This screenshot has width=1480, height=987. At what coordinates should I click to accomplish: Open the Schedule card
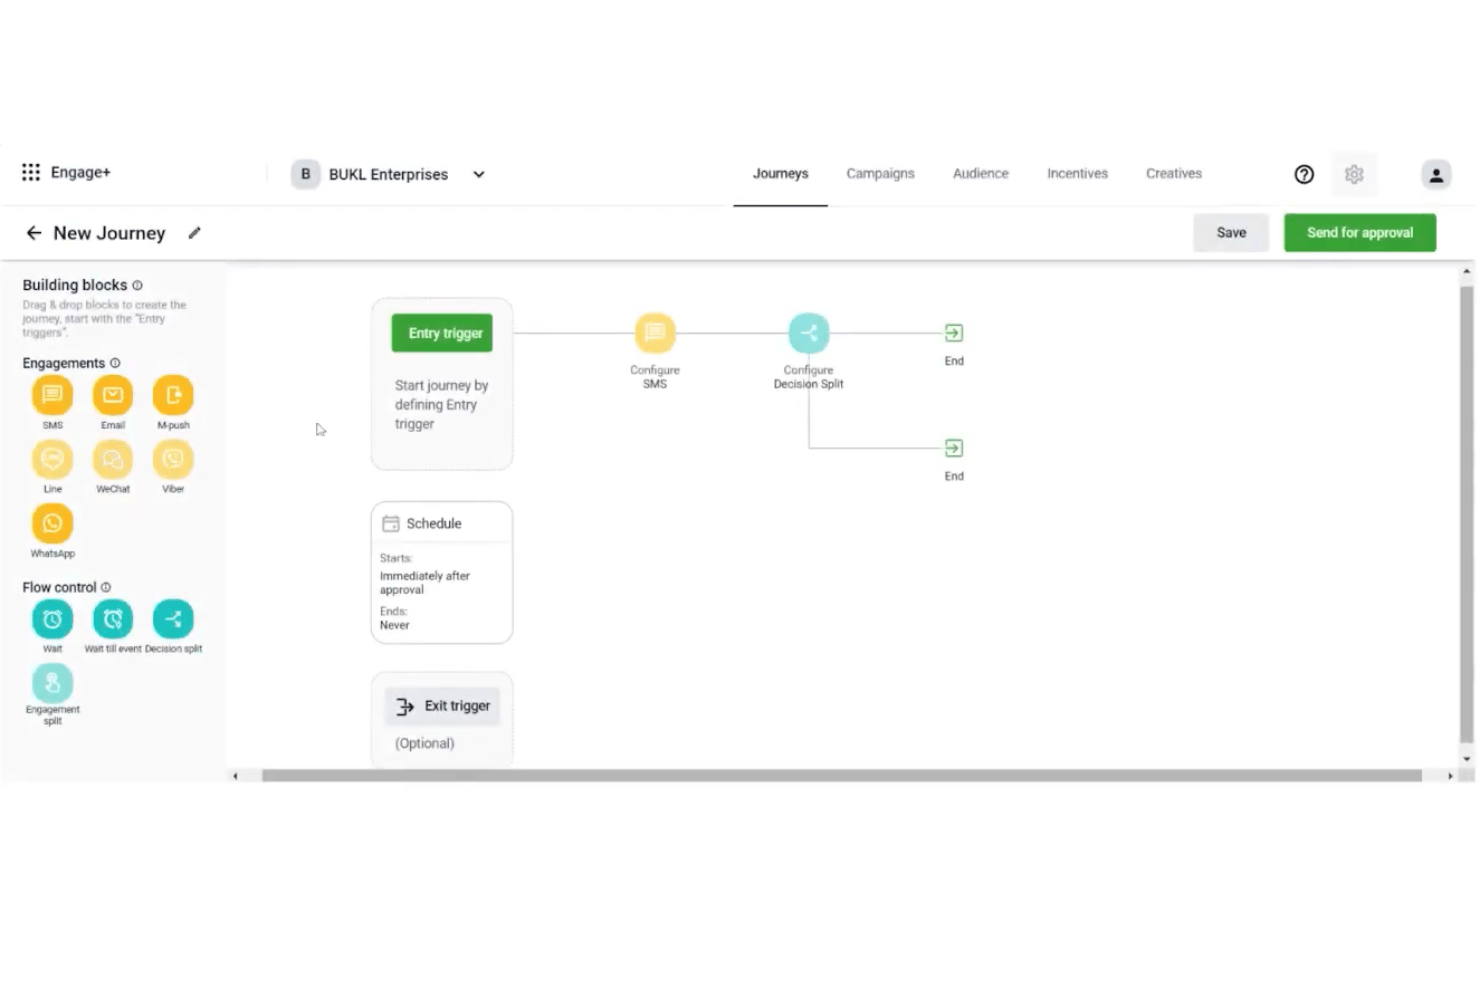pyautogui.click(x=442, y=573)
